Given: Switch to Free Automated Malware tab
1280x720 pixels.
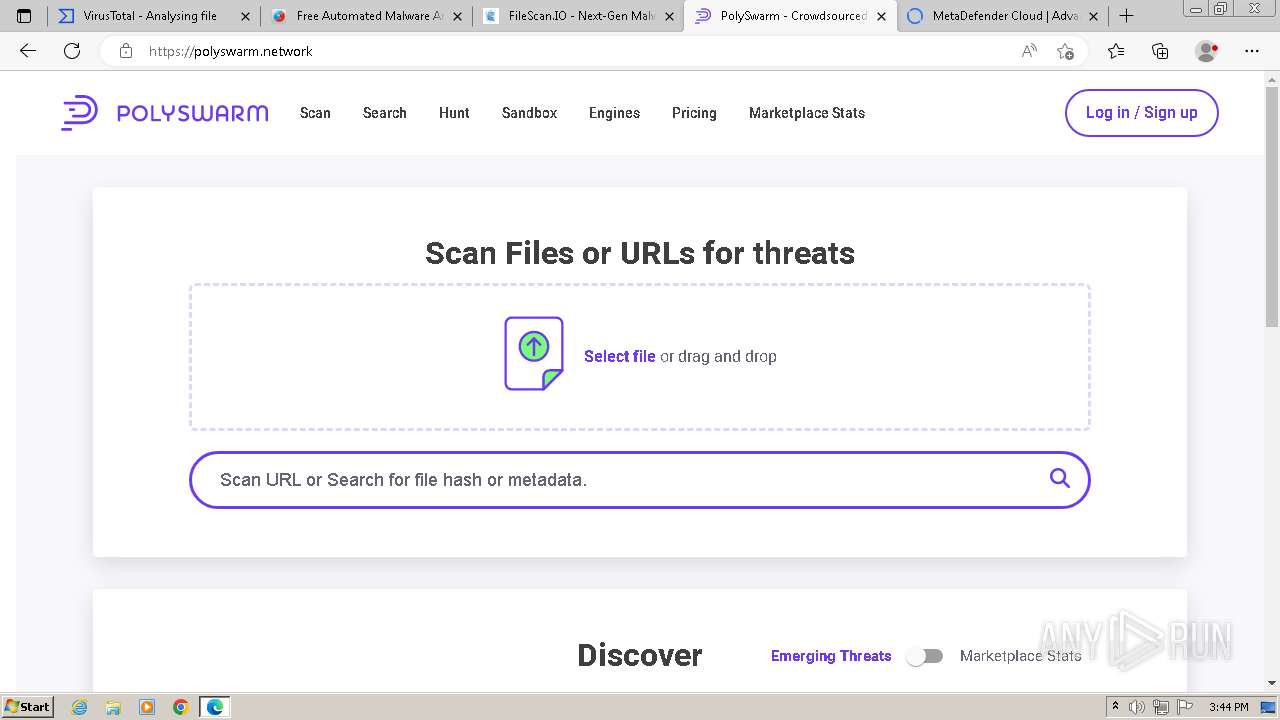Looking at the screenshot, I should tap(365, 16).
